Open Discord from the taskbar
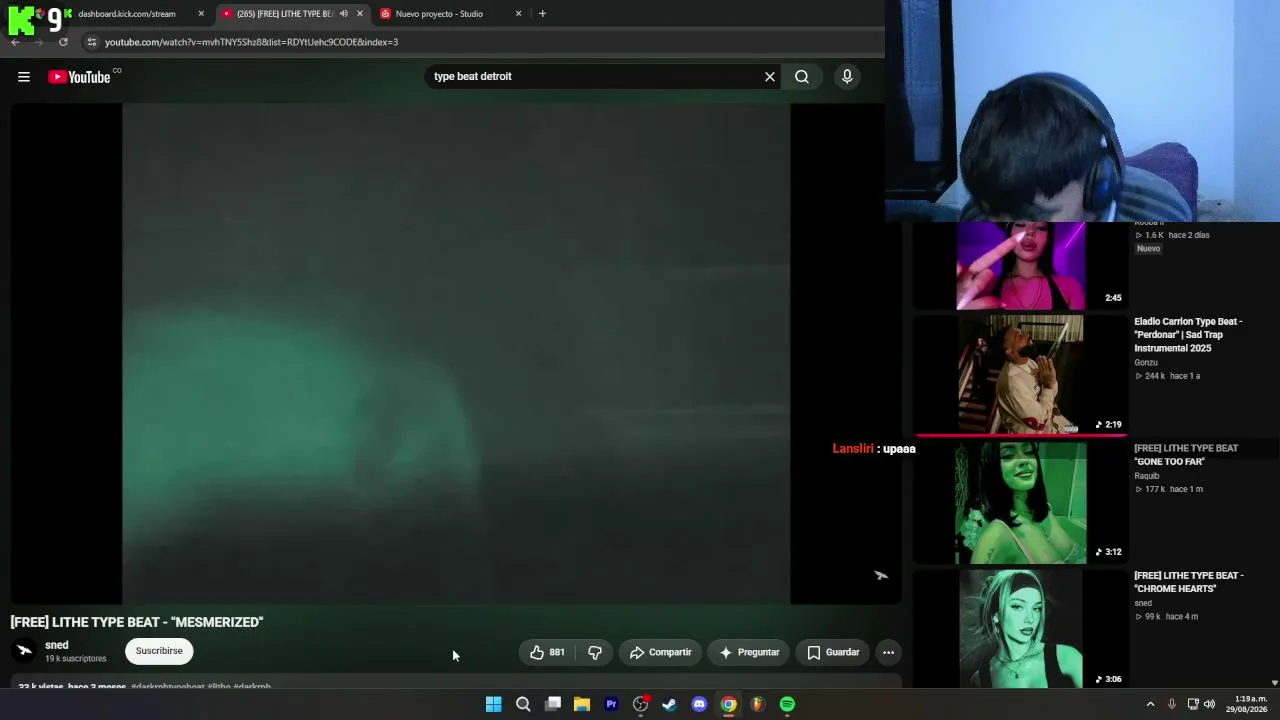The image size is (1280, 720). (699, 704)
